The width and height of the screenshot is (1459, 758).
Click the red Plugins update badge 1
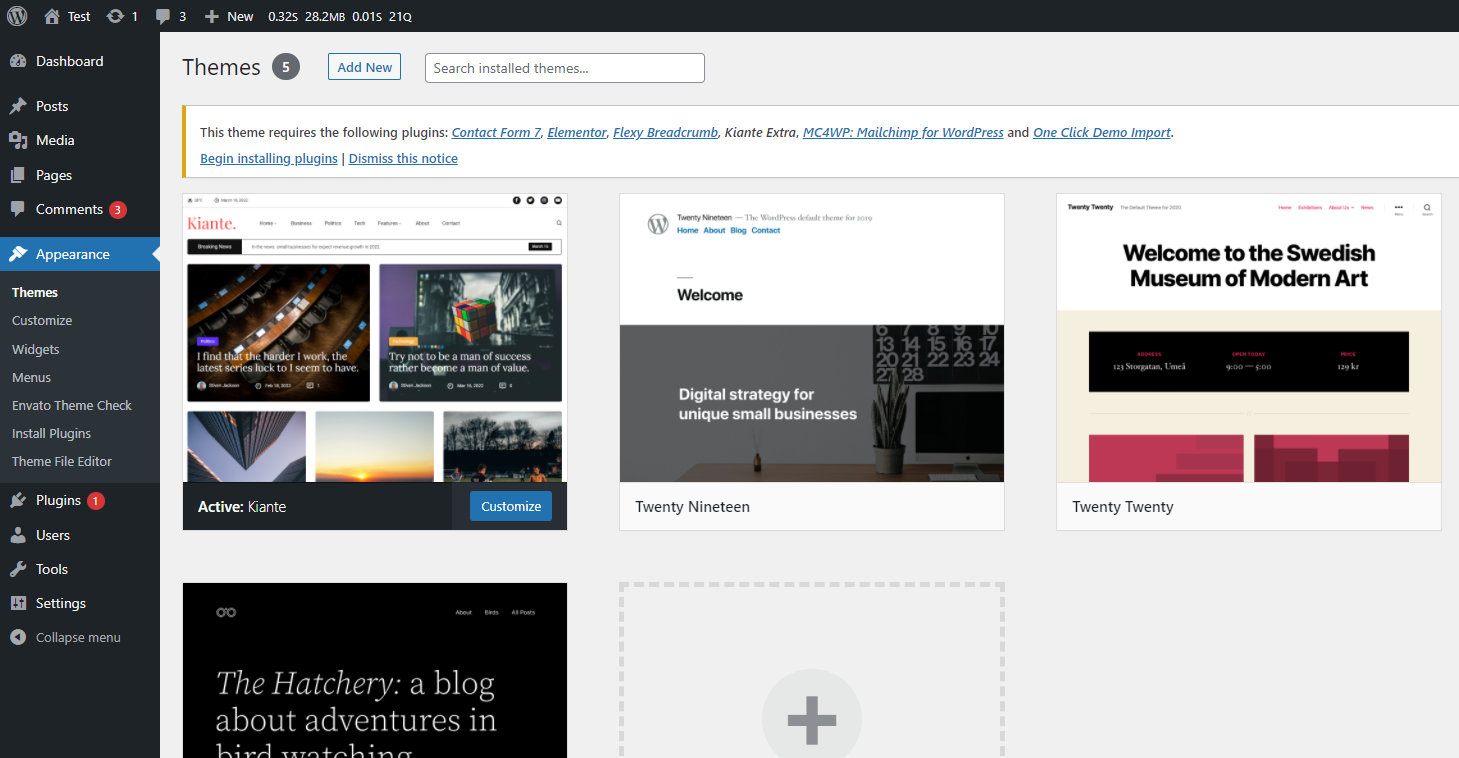click(96, 501)
